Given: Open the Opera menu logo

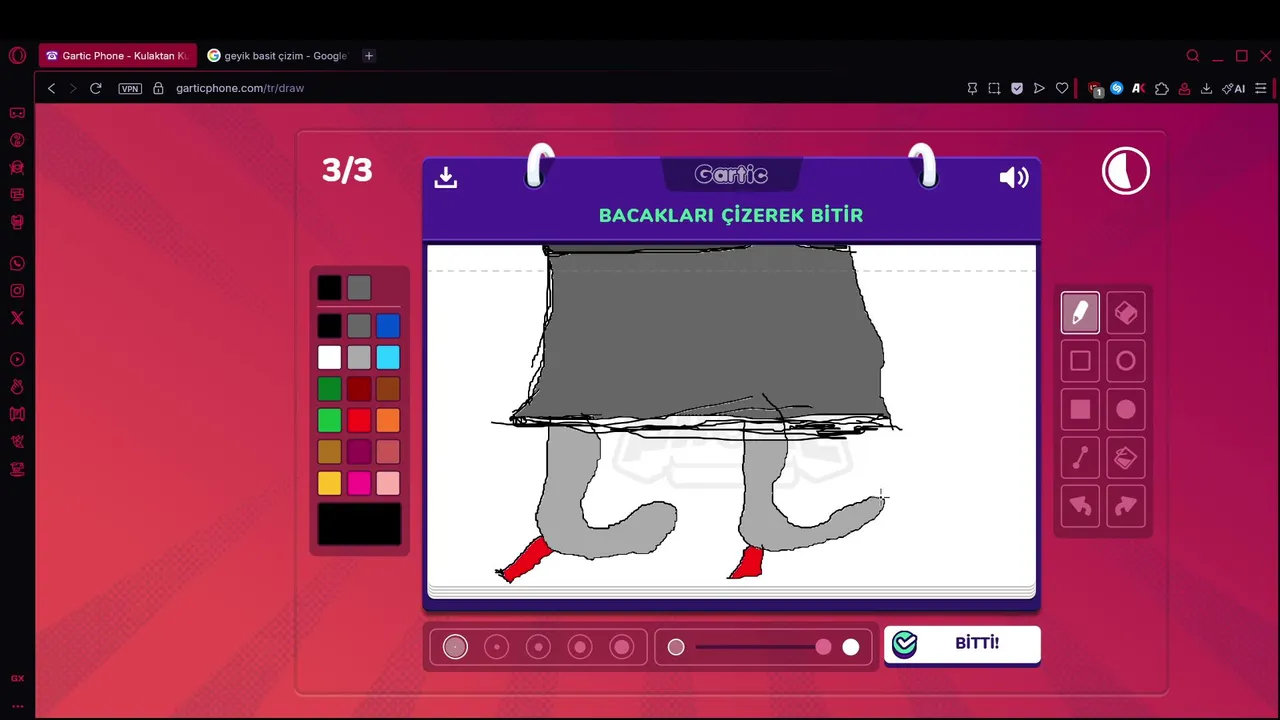Looking at the screenshot, I should (17, 56).
